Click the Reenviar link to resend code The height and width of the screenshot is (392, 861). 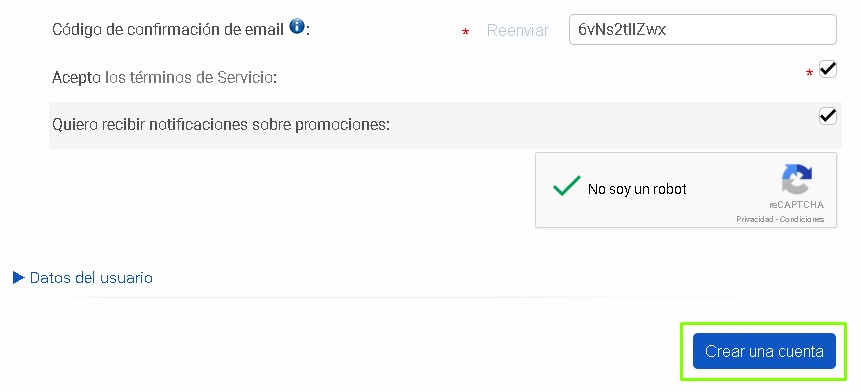tap(518, 31)
